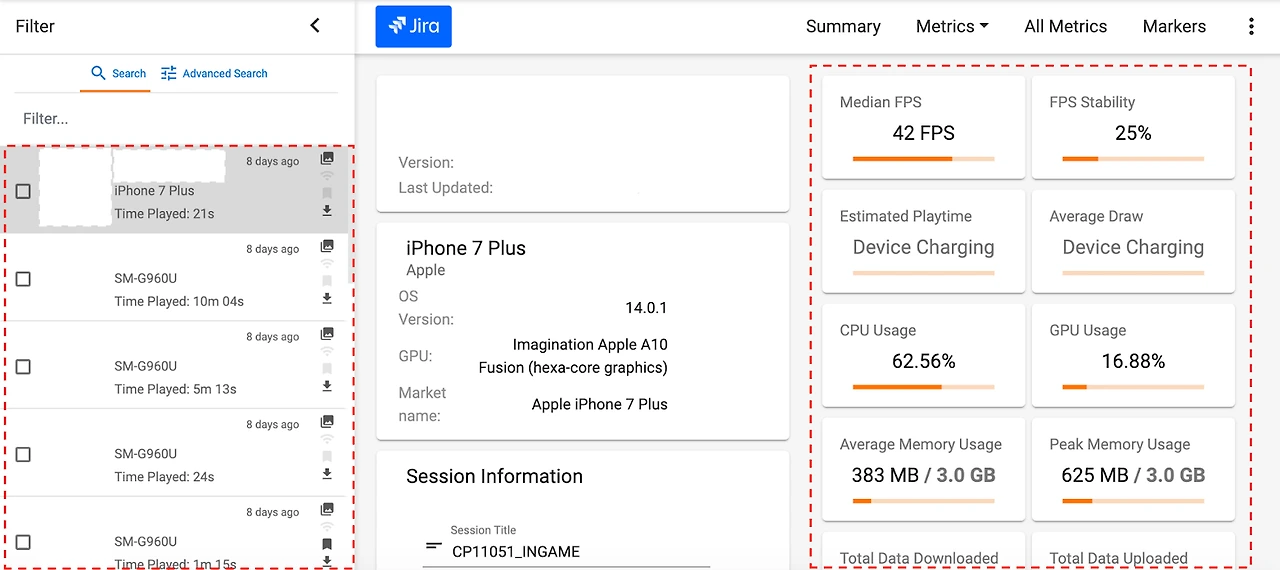Image resolution: width=1280 pixels, height=570 pixels.
Task: Click the Median FPS progress bar
Action: tap(923, 158)
